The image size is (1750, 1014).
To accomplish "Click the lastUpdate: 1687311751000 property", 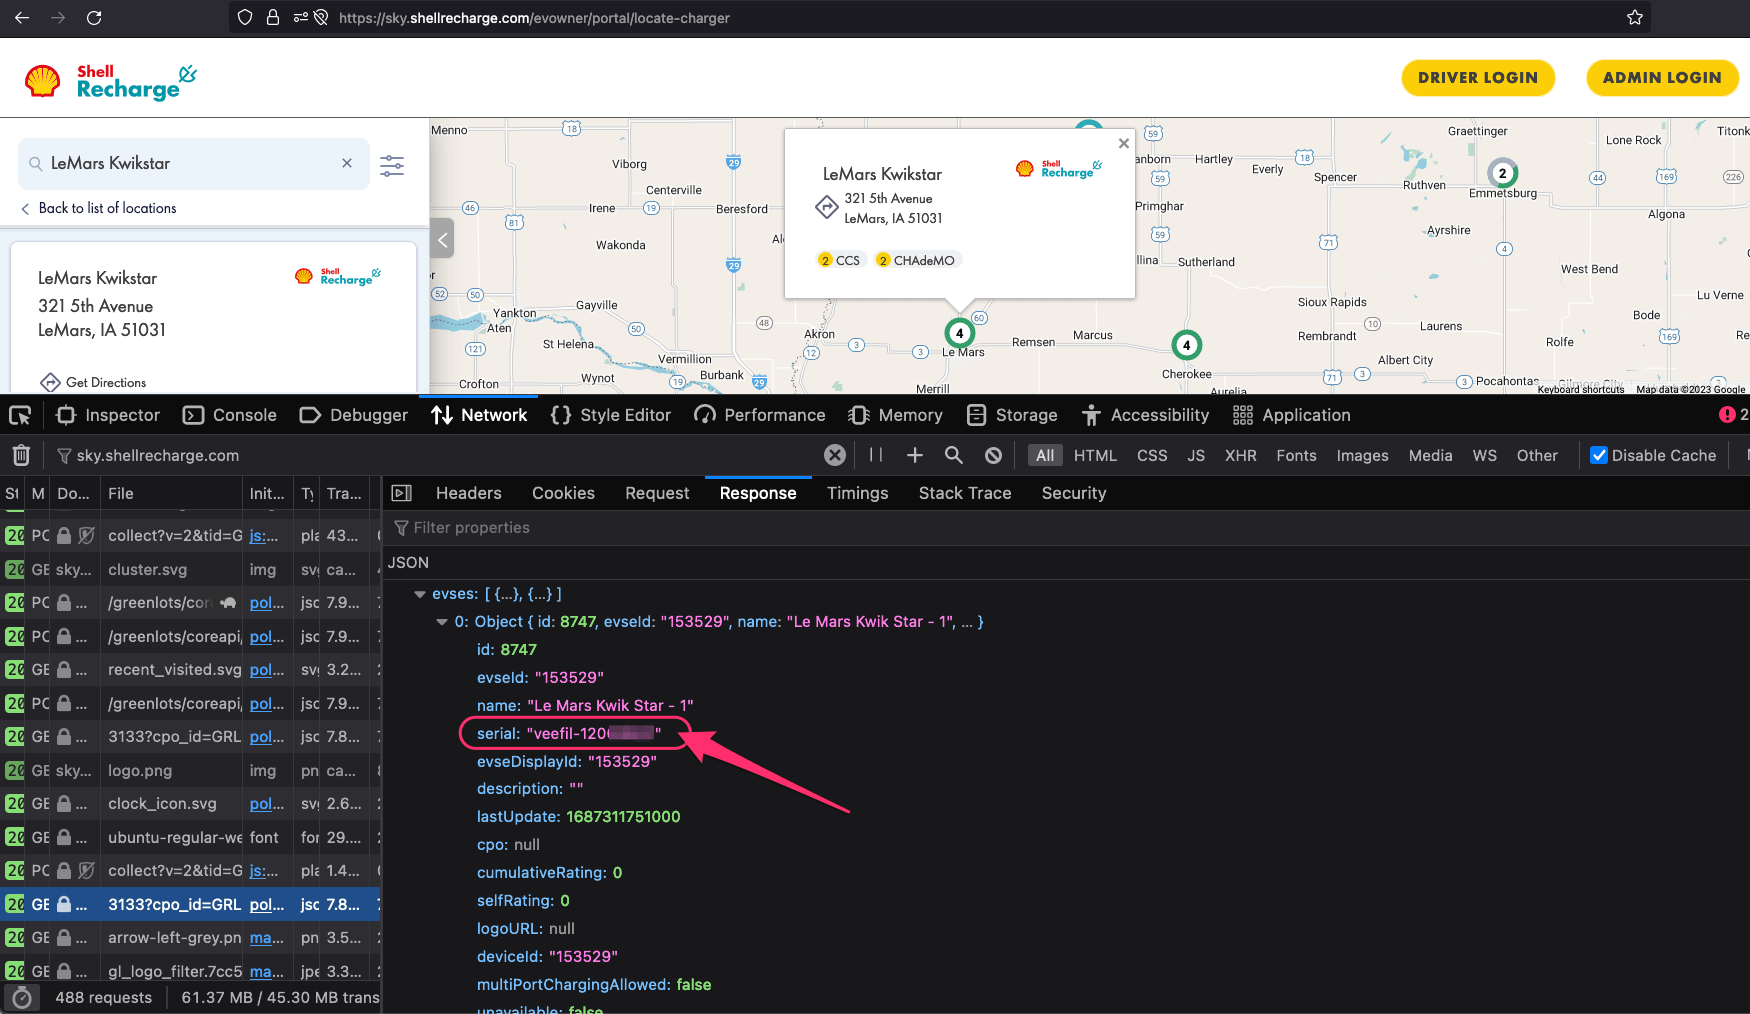I will click(x=578, y=817).
